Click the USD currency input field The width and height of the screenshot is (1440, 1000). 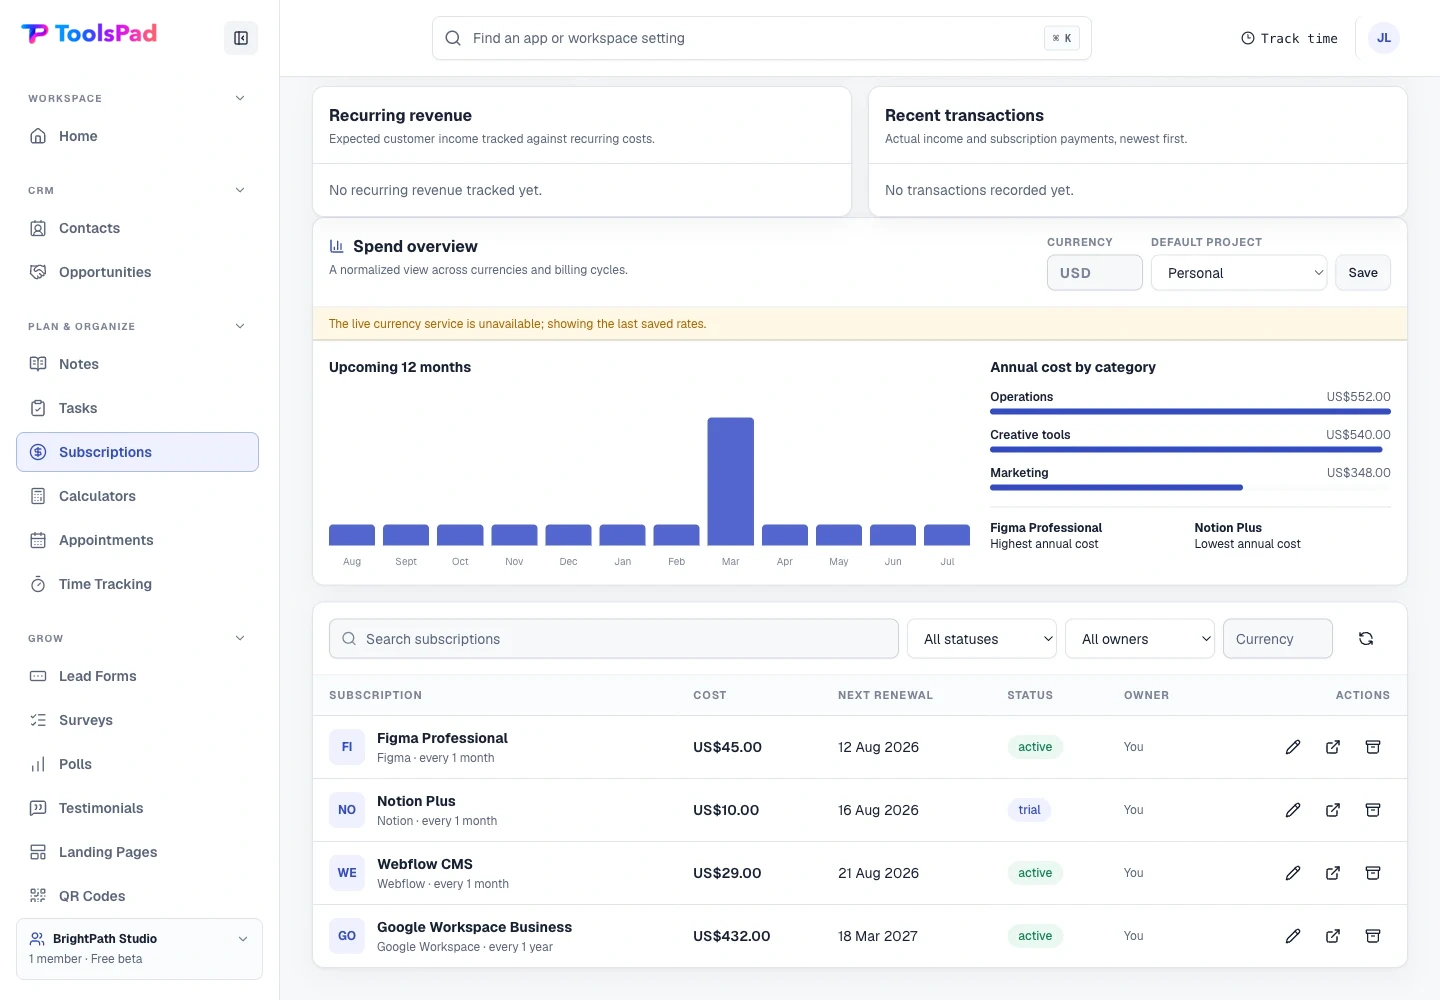[1095, 273]
